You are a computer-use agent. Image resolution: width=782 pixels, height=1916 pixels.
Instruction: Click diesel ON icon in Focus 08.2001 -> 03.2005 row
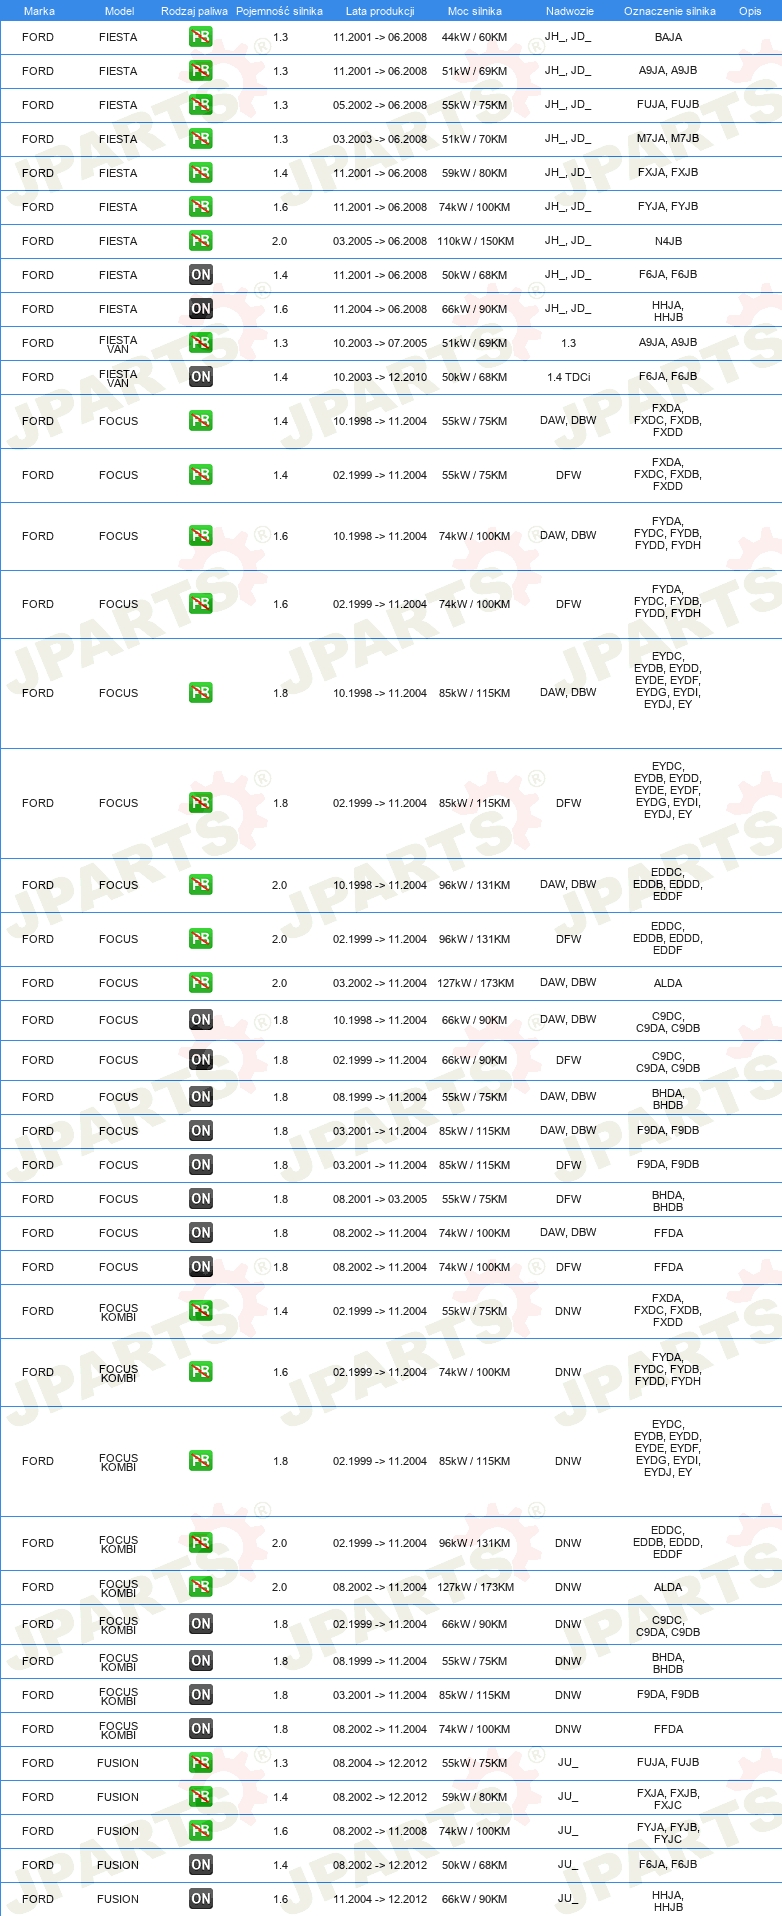(201, 1199)
